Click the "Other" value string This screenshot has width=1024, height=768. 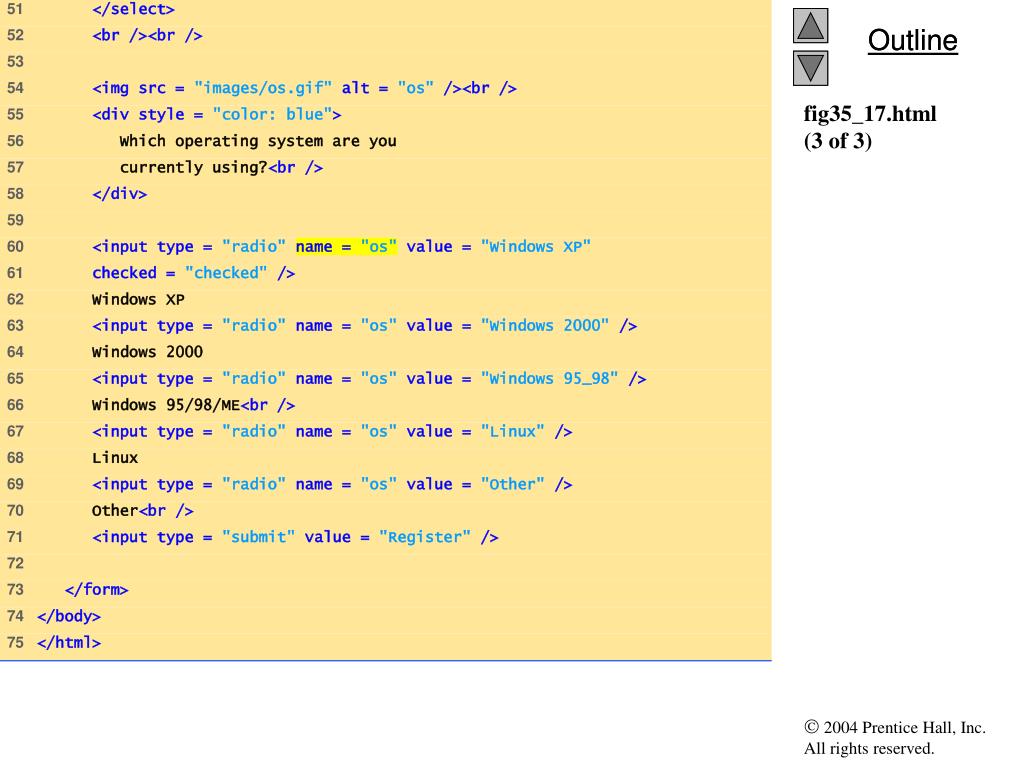(513, 485)
